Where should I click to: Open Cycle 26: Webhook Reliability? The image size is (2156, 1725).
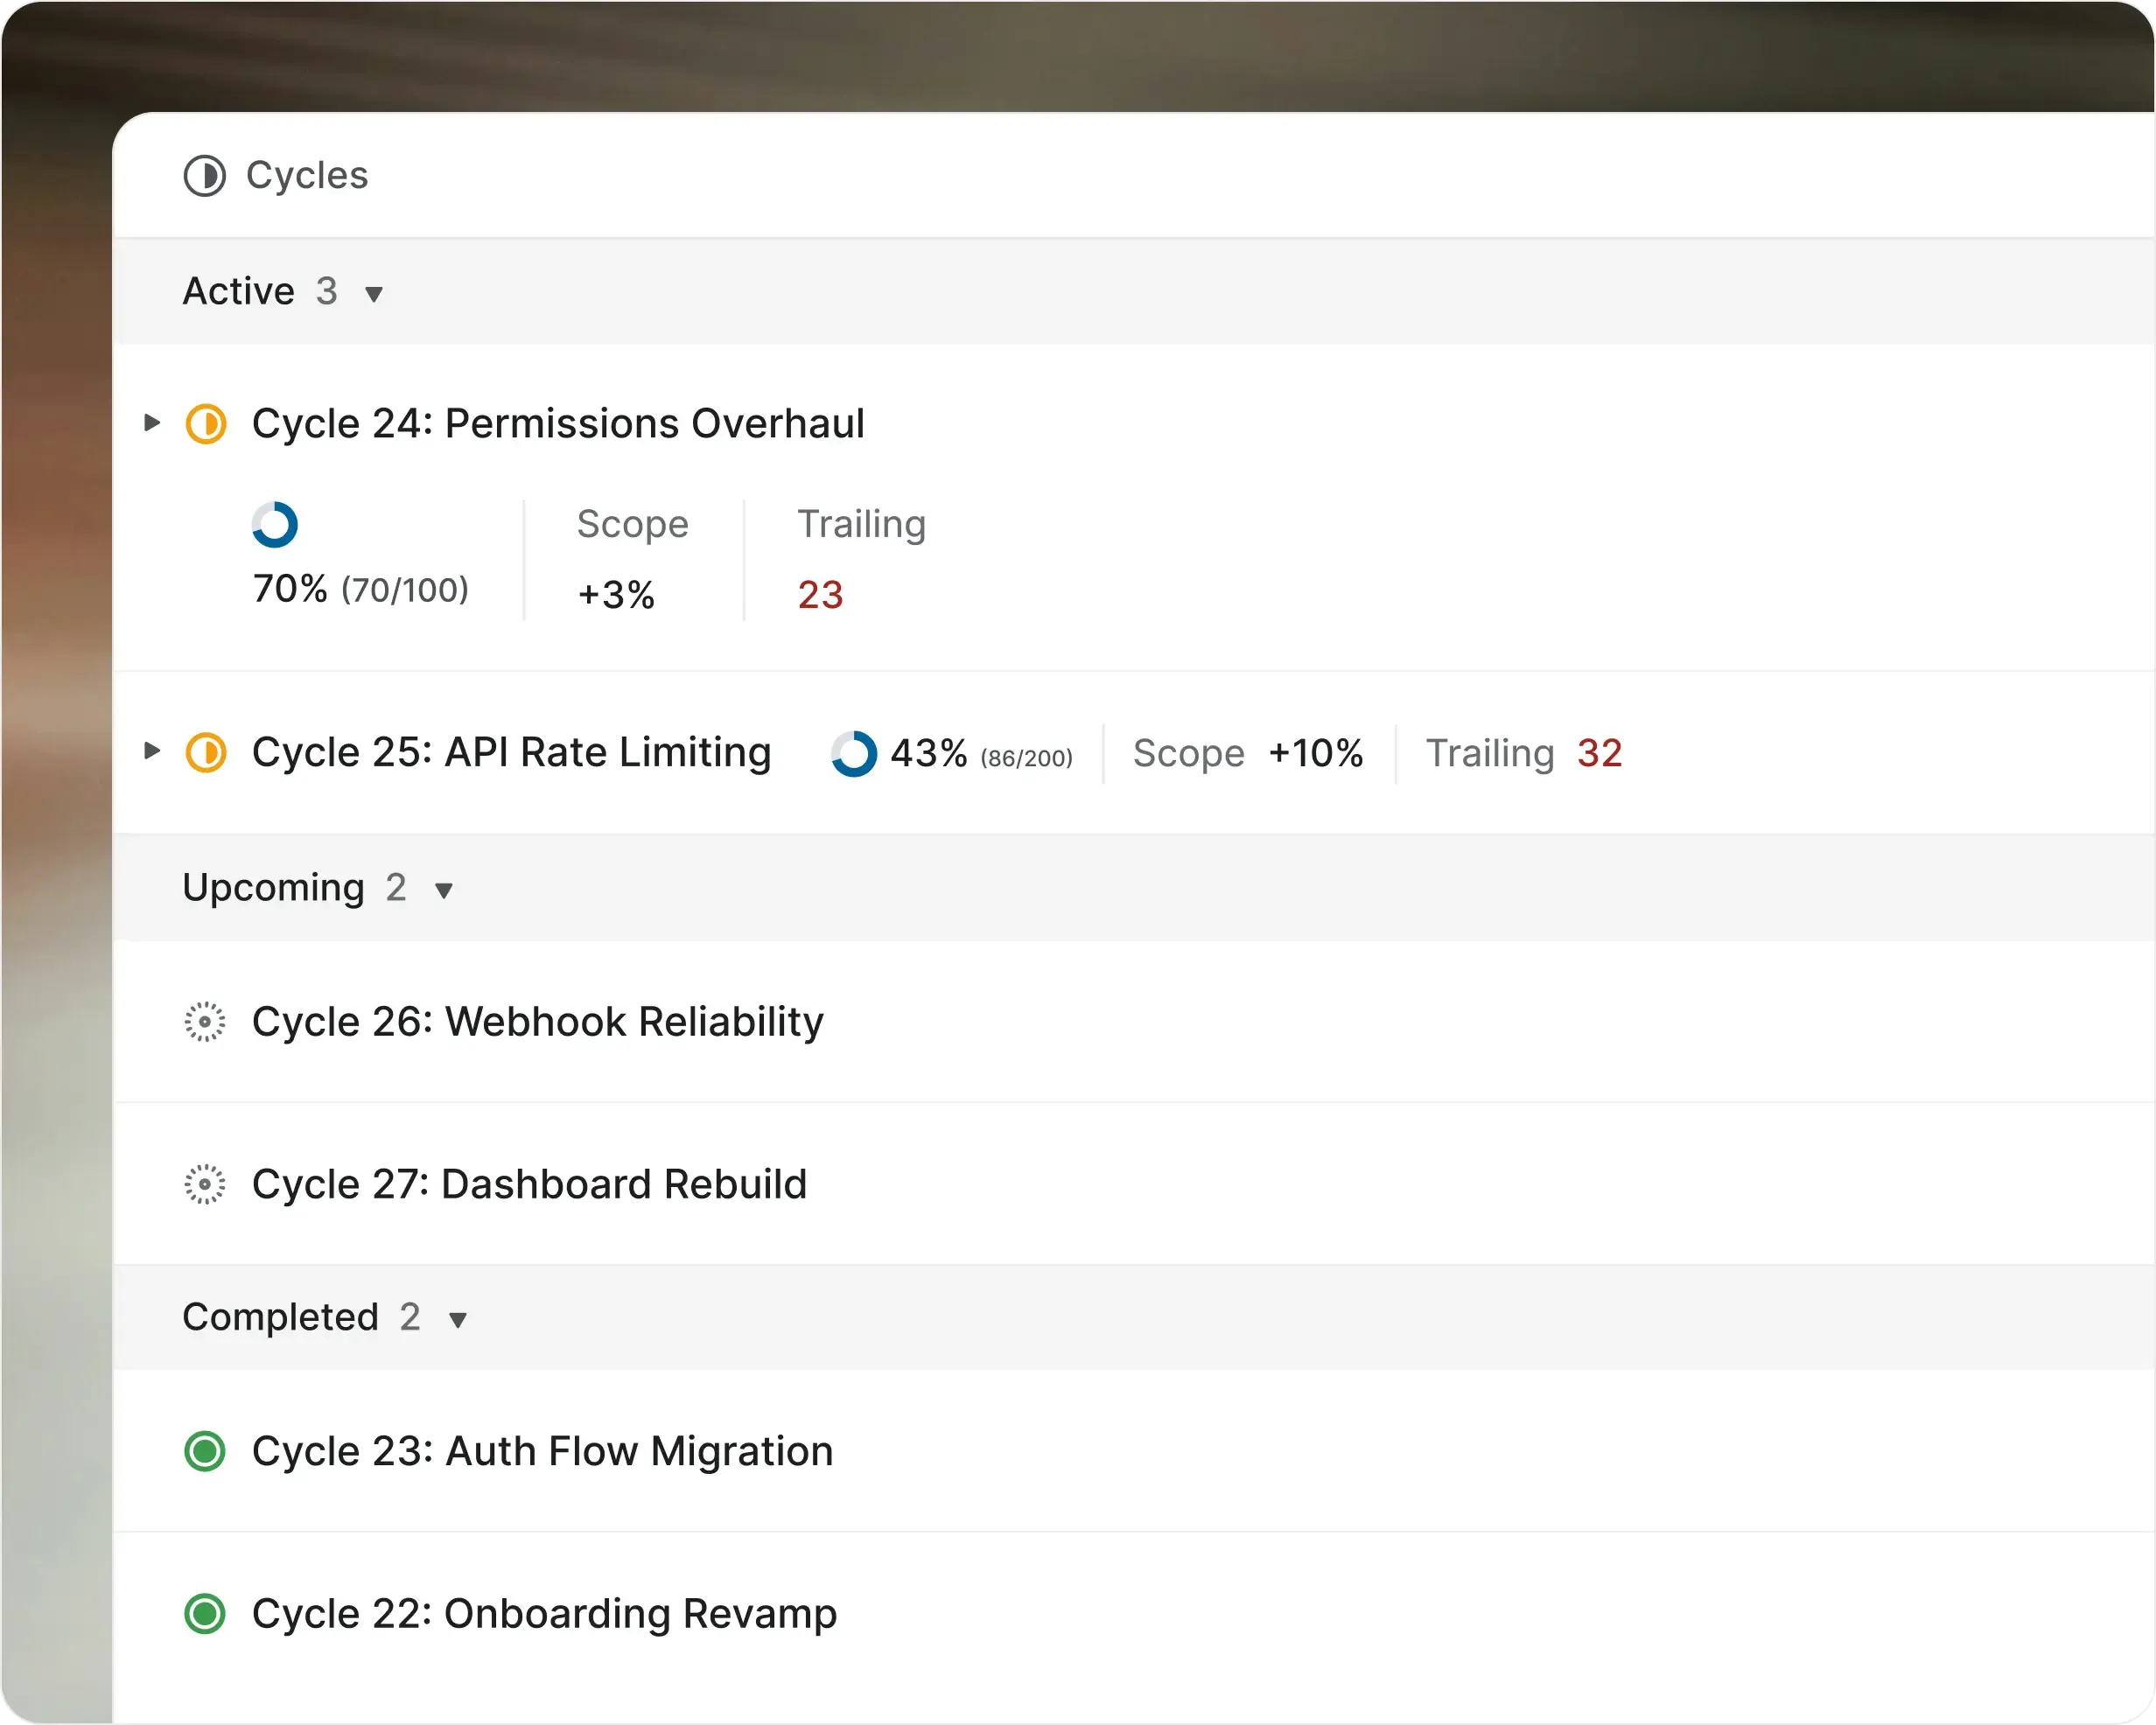(538, 1022)
